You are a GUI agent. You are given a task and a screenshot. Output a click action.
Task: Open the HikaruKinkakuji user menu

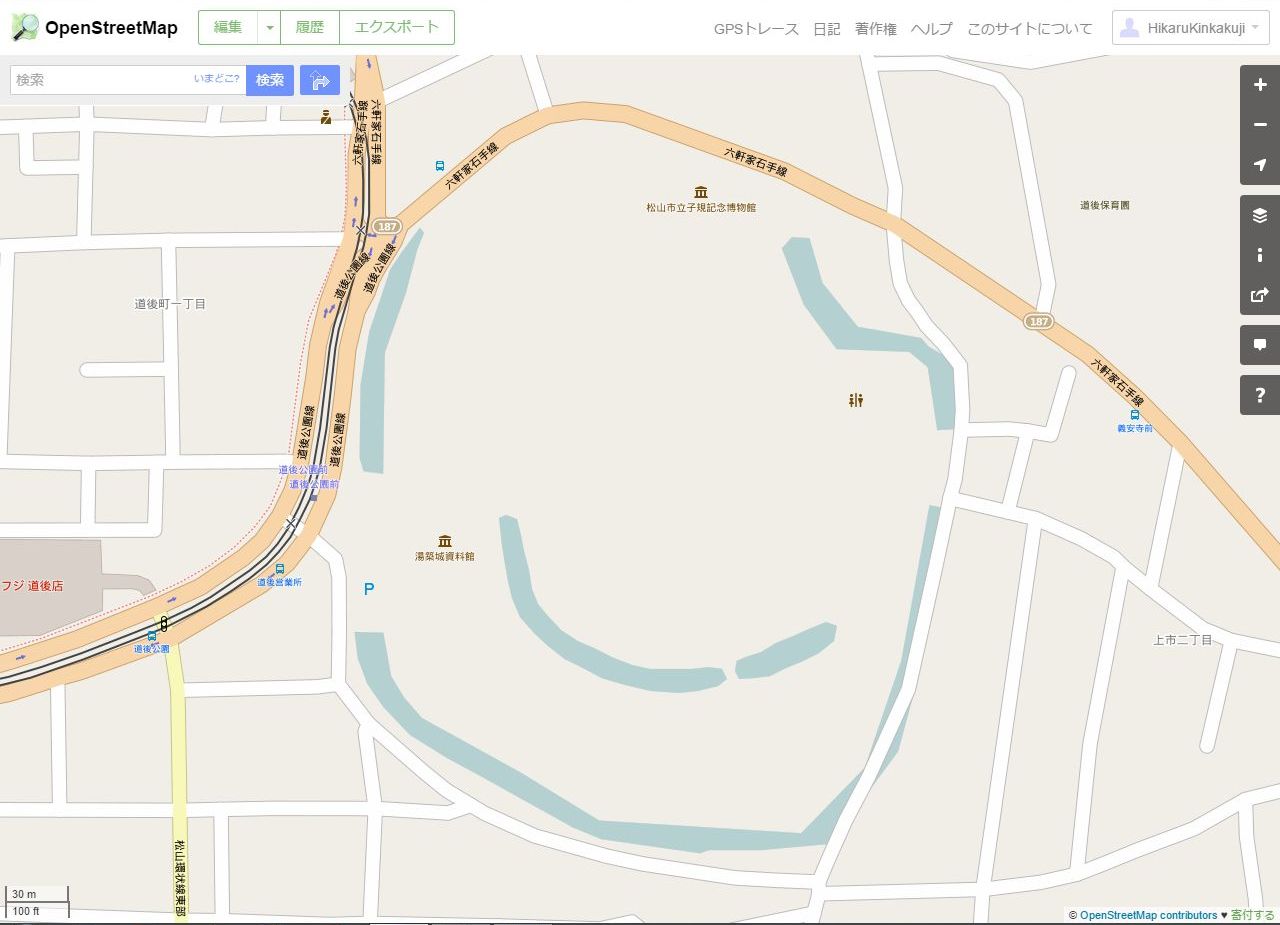point(1191,28)
